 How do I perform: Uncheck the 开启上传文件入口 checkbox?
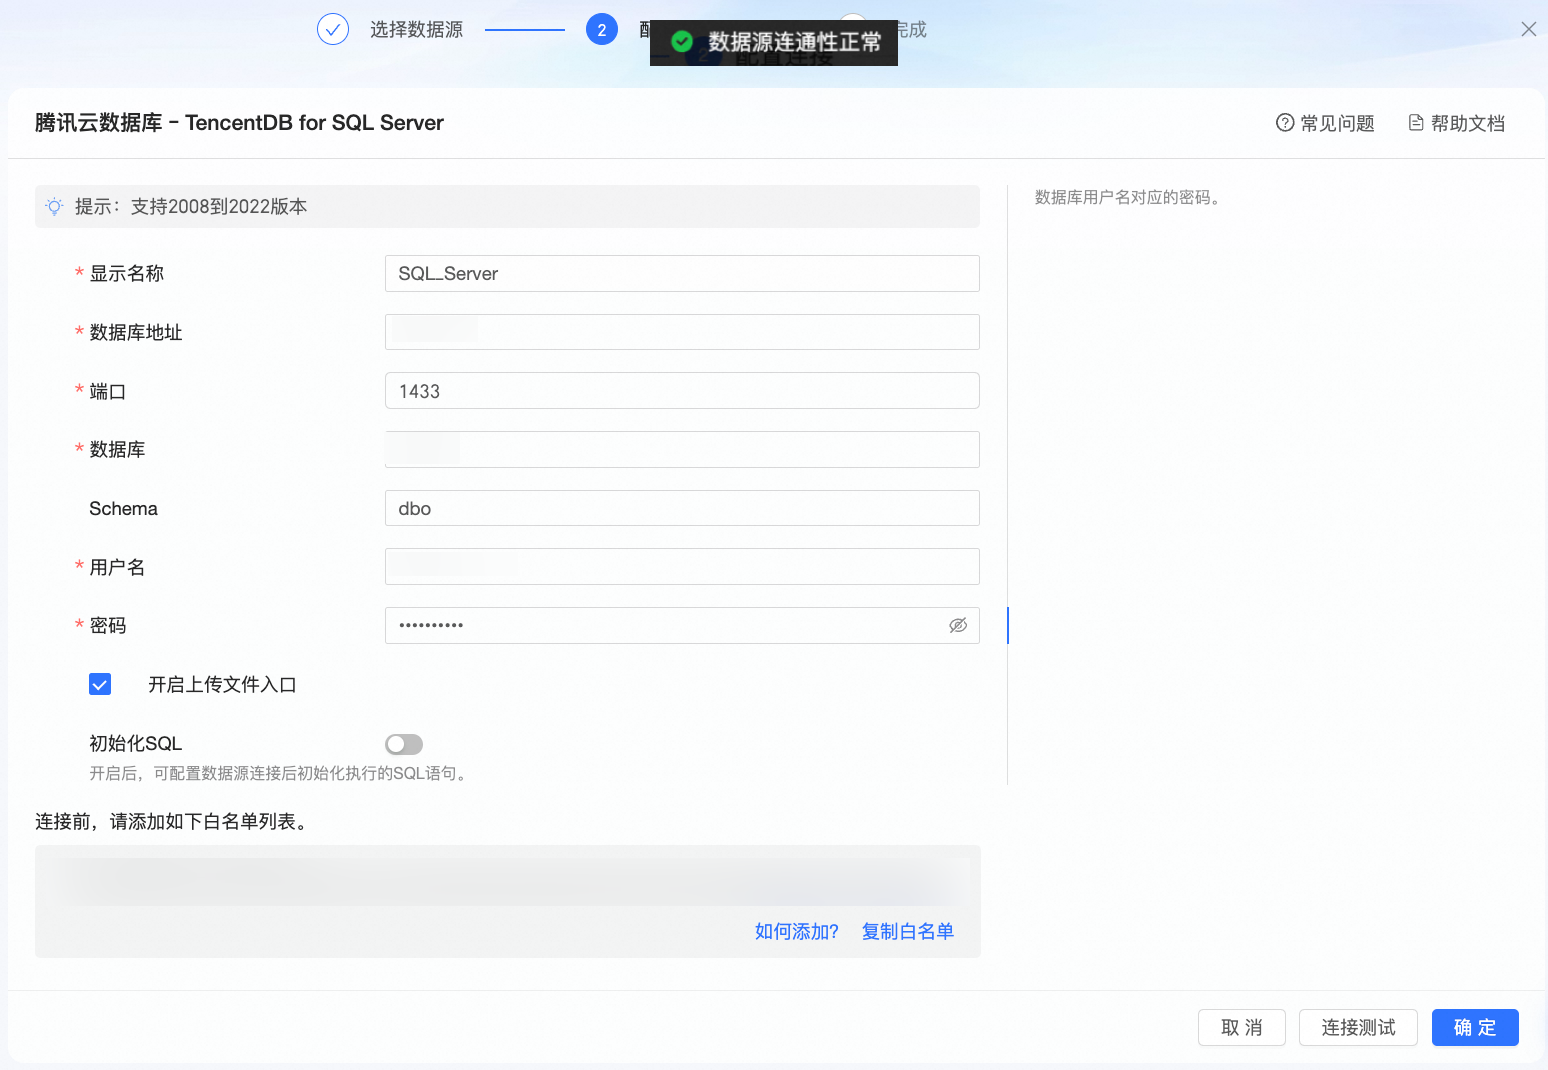tap(100, 684)
